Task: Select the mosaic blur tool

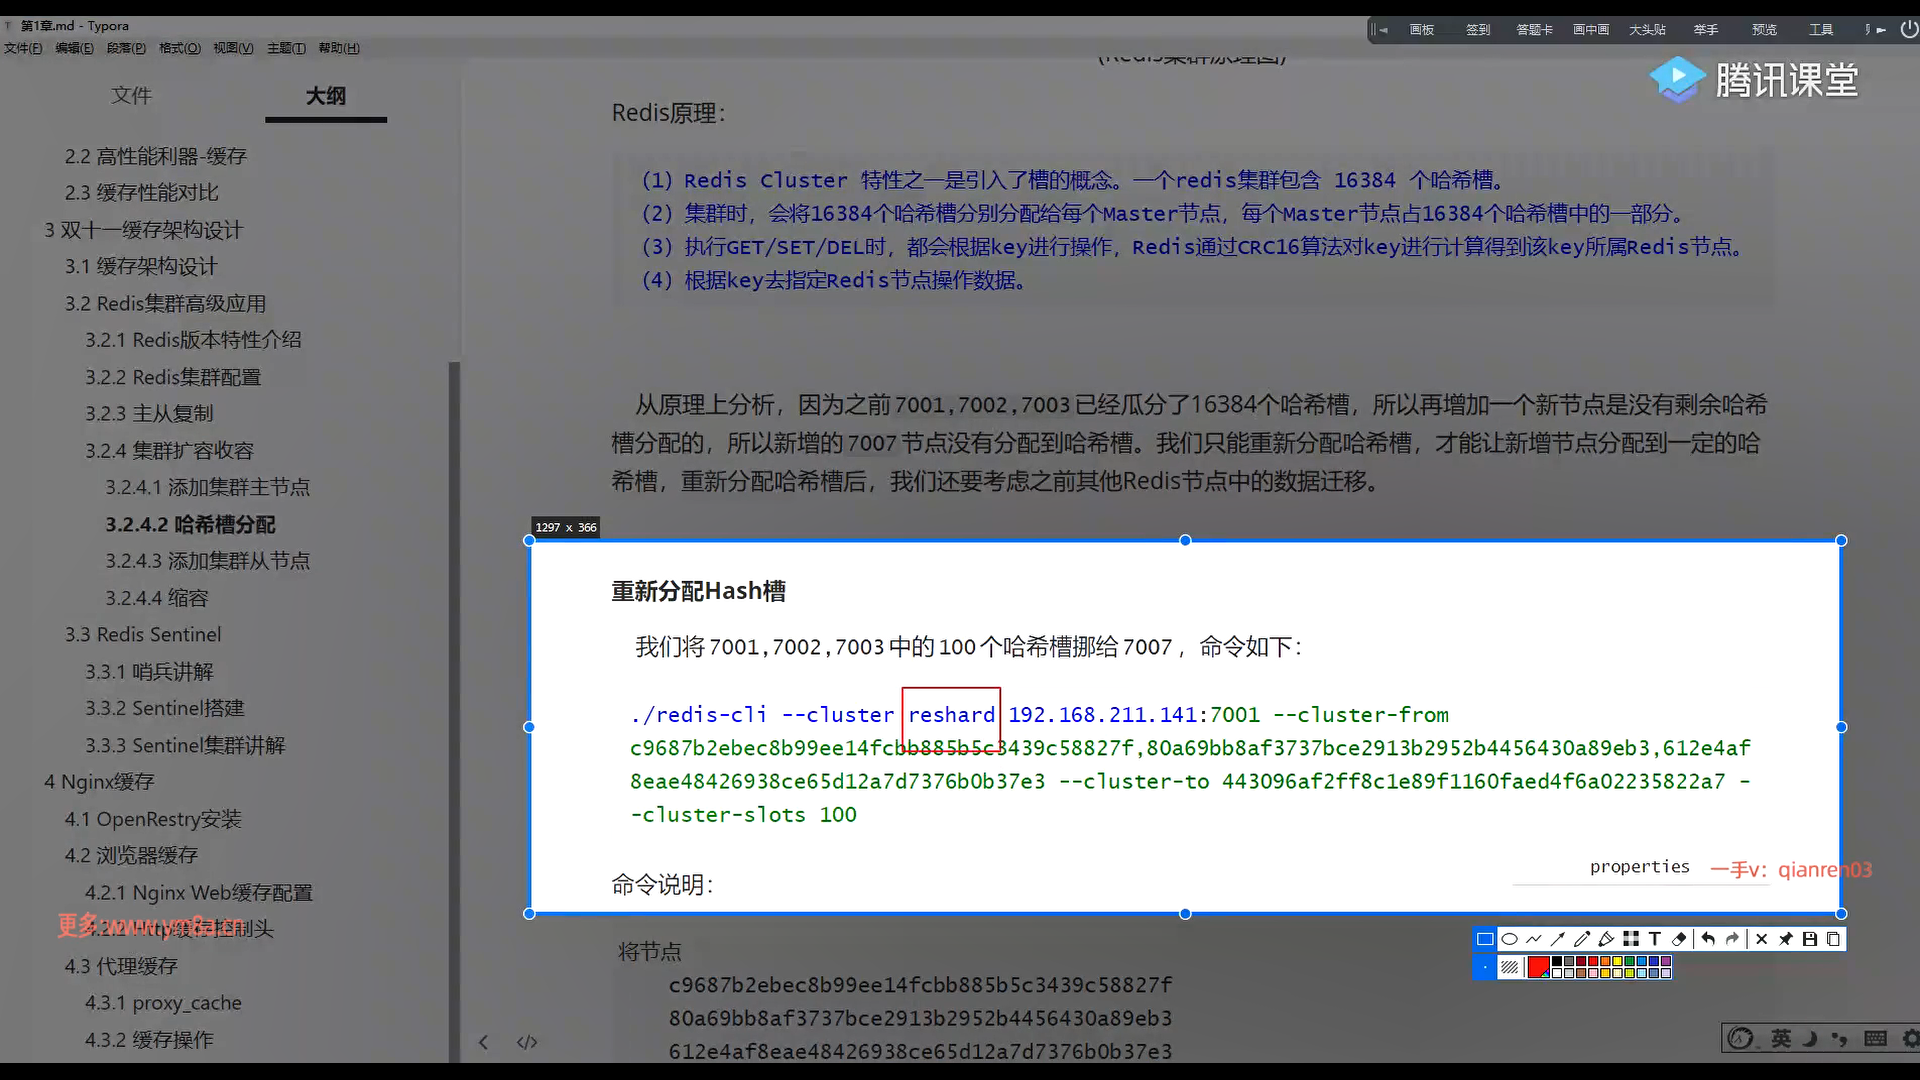Action: pos(1631,939)
